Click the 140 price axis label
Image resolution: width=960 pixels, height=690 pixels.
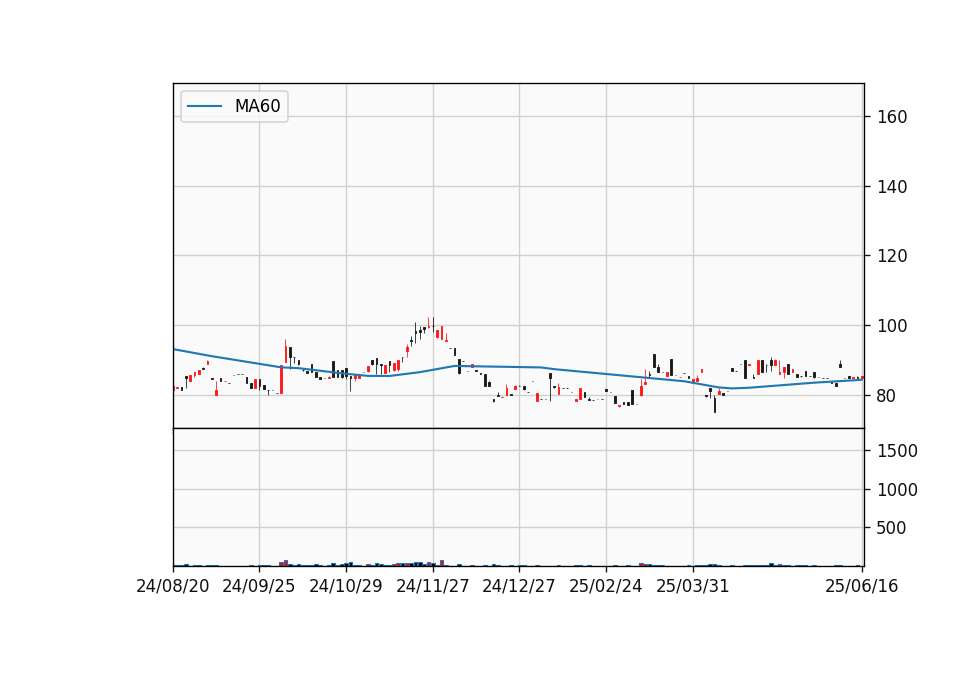tap(892, 187)
